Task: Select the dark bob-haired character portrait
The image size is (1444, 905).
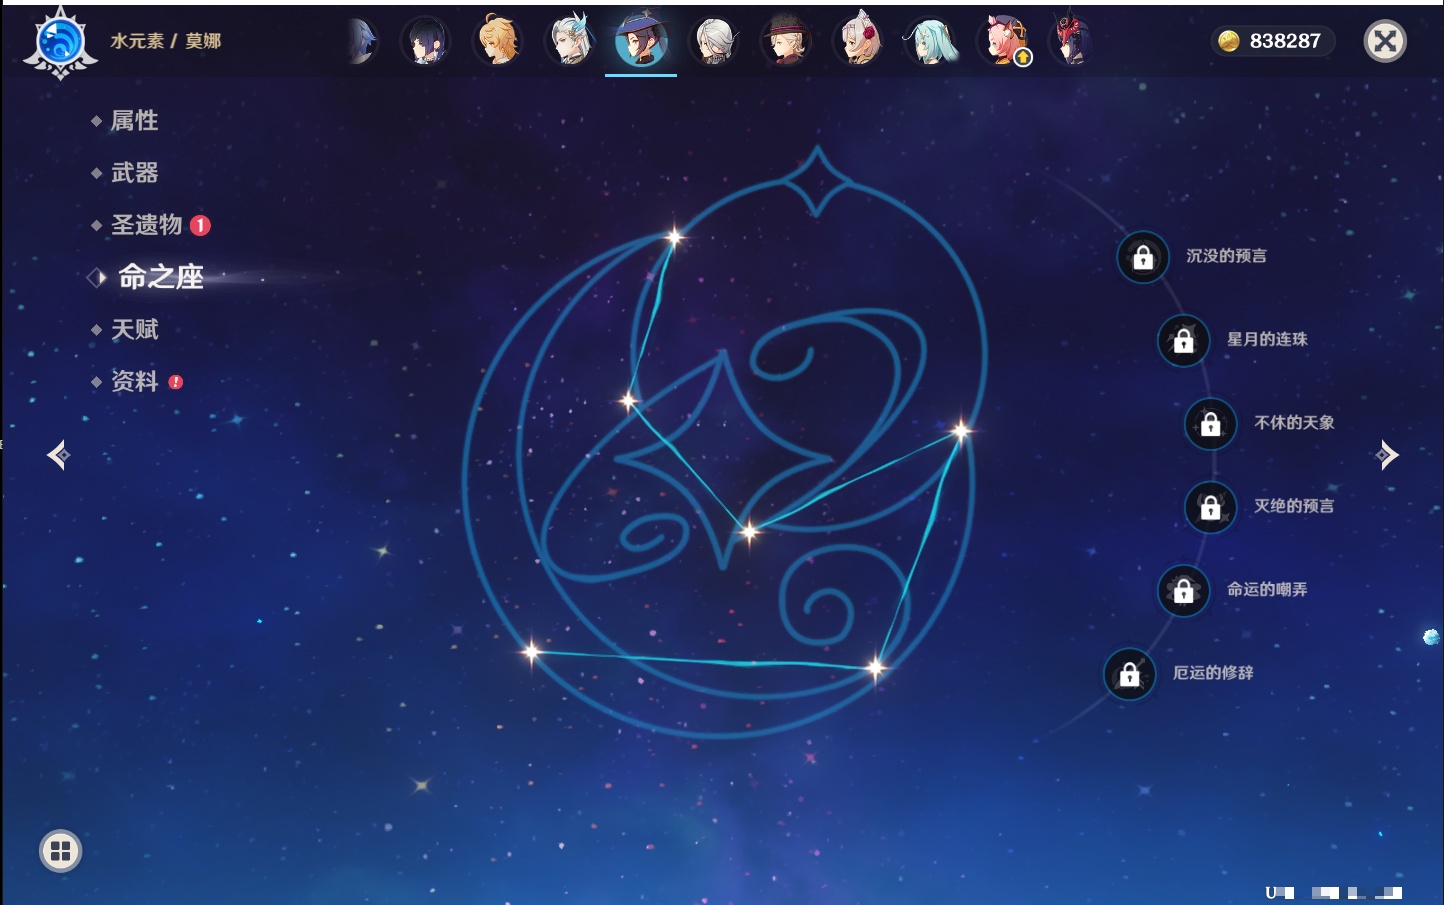Action: coord(425,41)
